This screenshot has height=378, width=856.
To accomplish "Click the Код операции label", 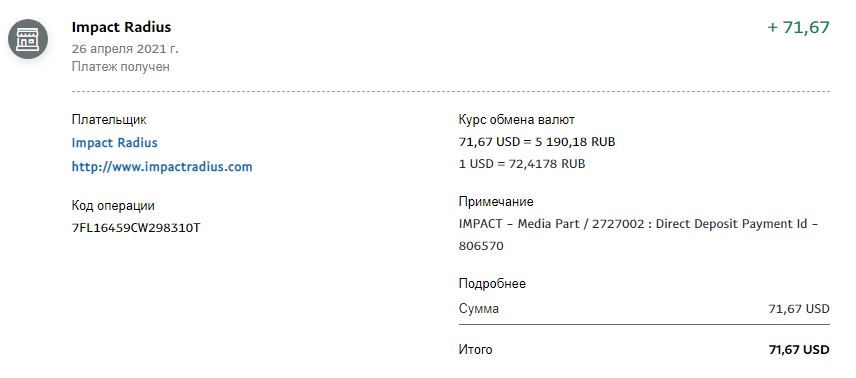I will [113, 206].
